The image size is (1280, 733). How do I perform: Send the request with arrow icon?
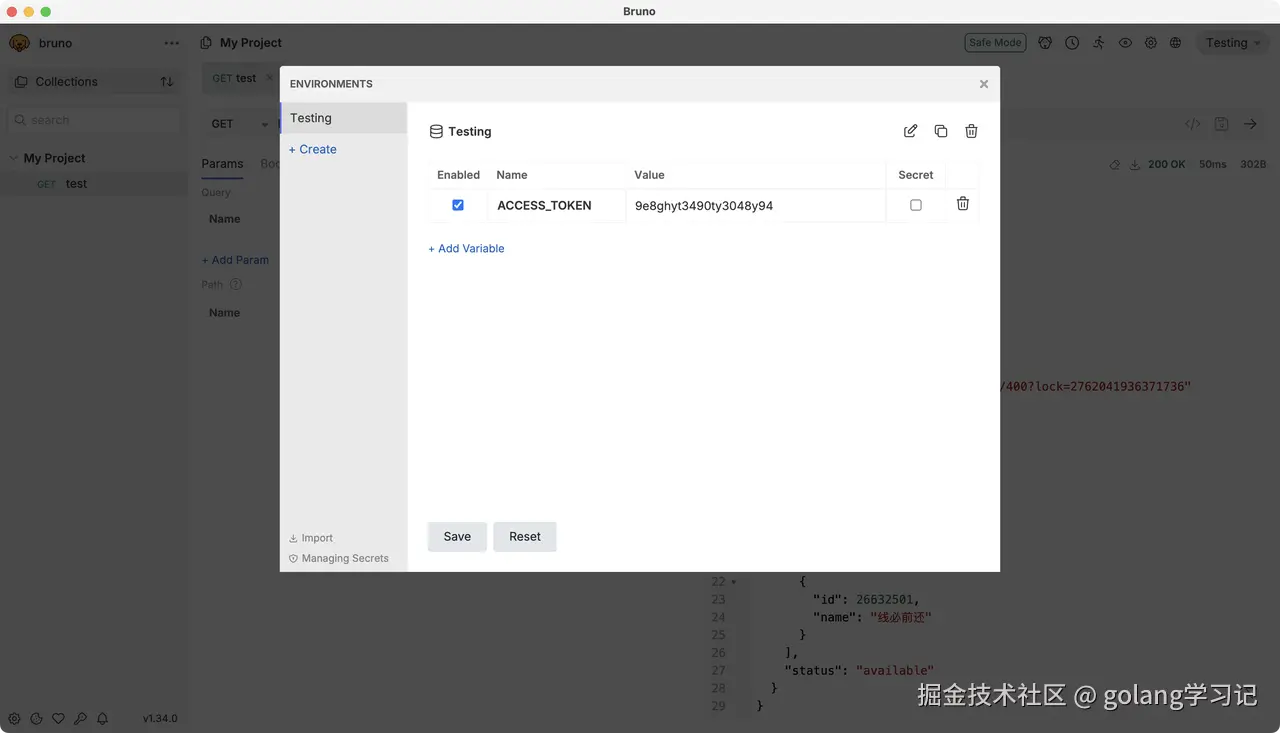pos(1250,124)
